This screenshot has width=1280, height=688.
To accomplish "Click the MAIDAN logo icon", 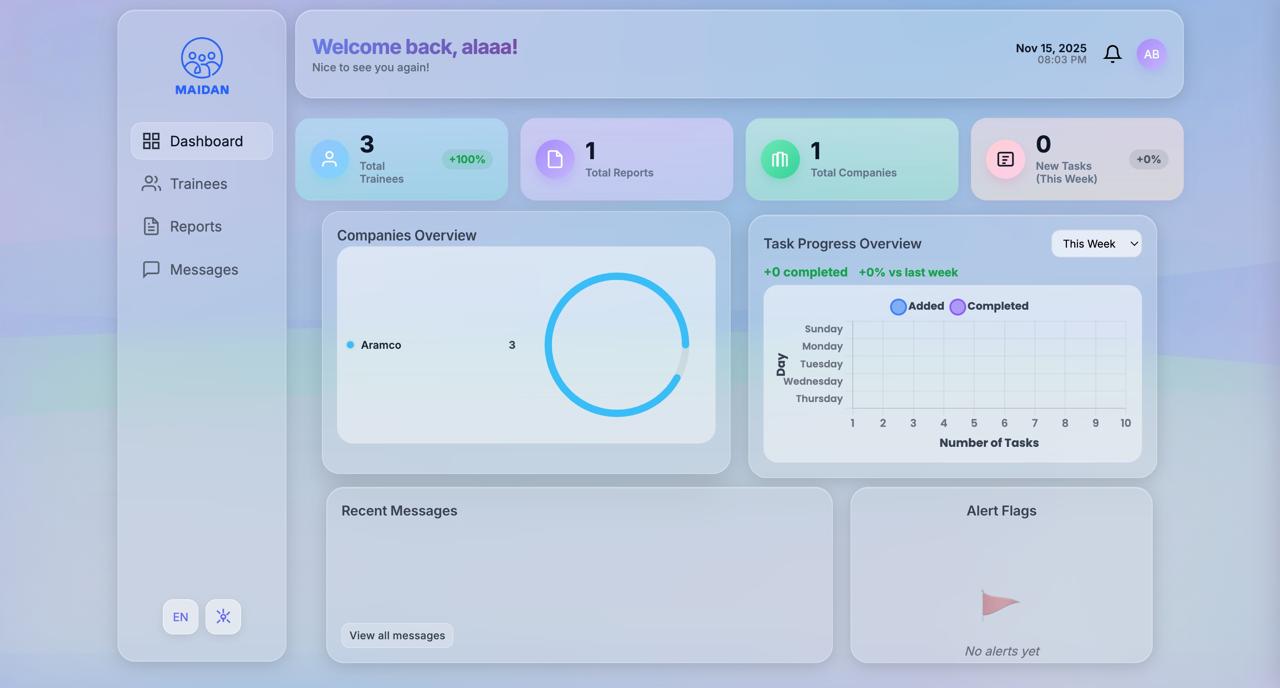I will [201, 58].
